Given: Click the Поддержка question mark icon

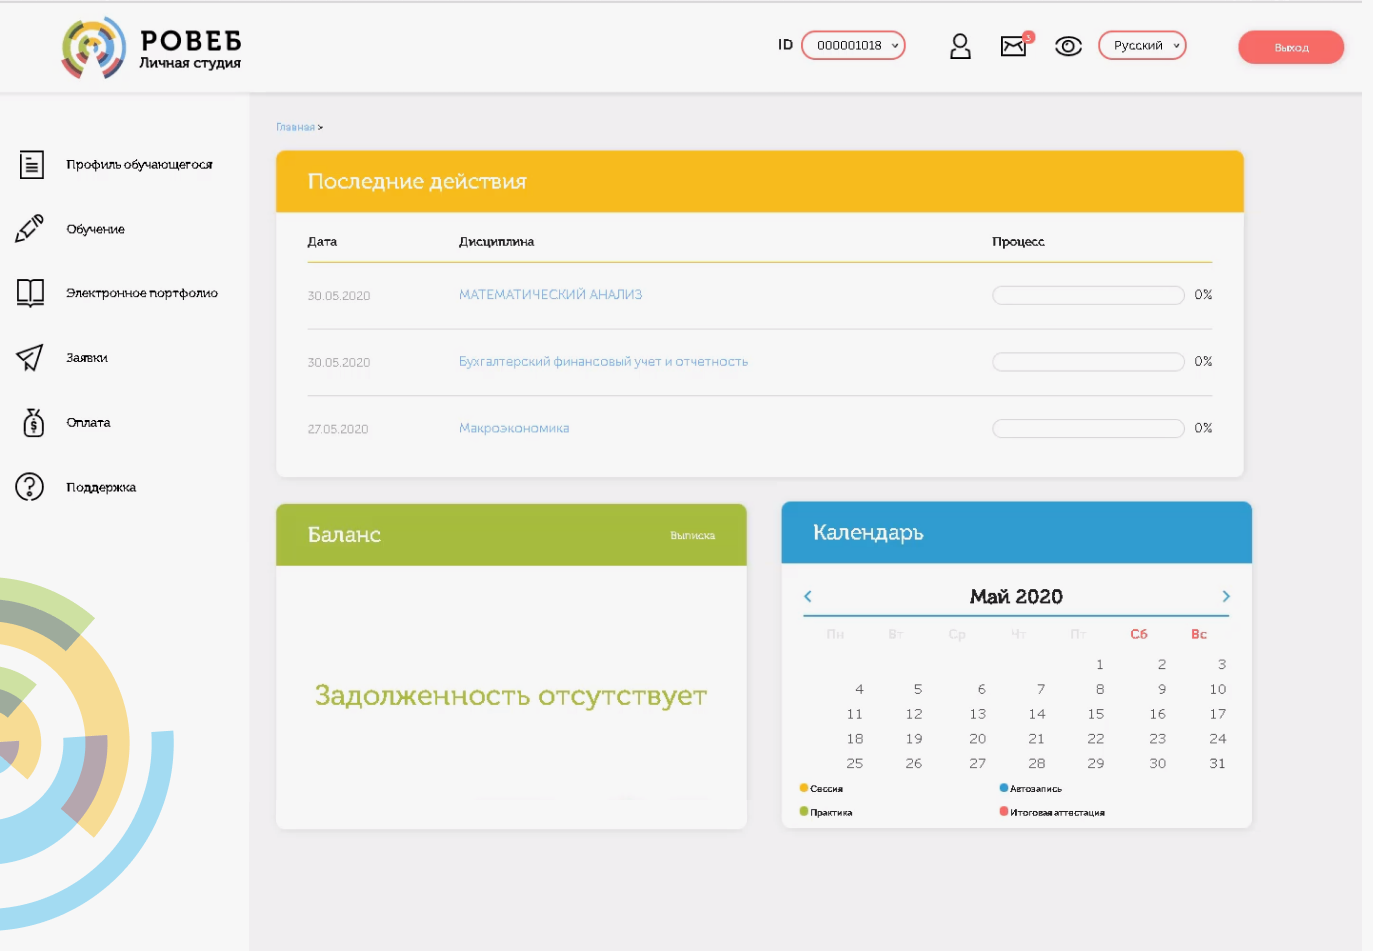Looking at the screenshot, I should (31, 487).
